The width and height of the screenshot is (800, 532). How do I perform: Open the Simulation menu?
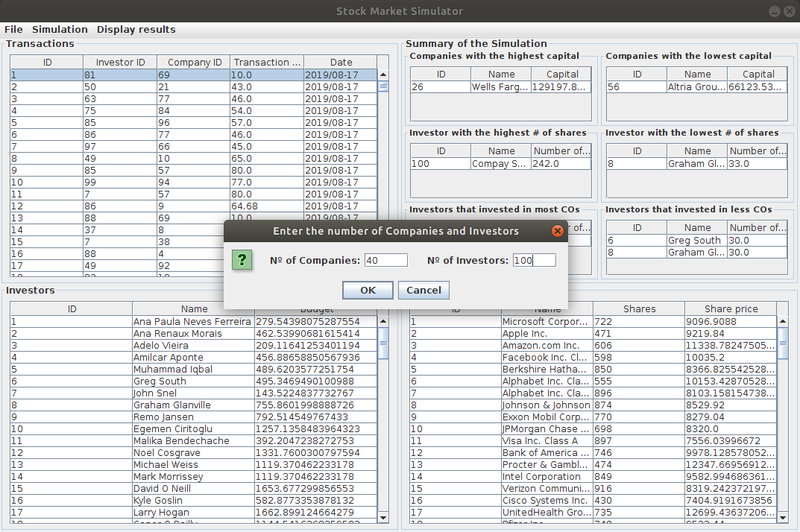point(60,30)
